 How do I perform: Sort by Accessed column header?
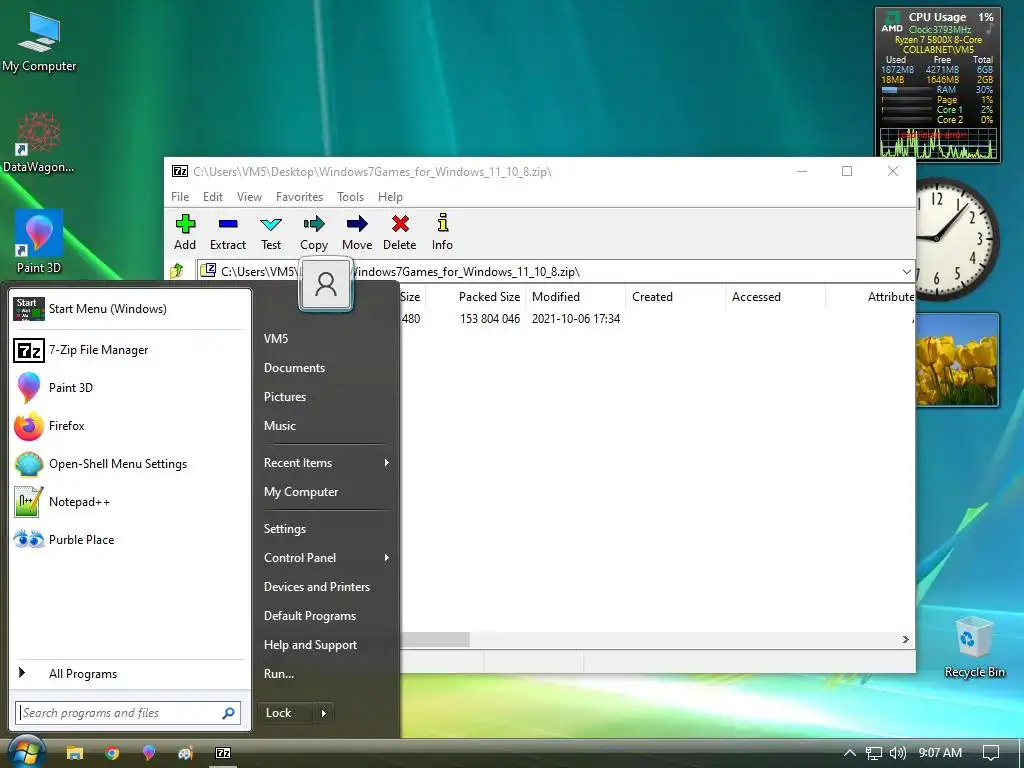point(775,296)
